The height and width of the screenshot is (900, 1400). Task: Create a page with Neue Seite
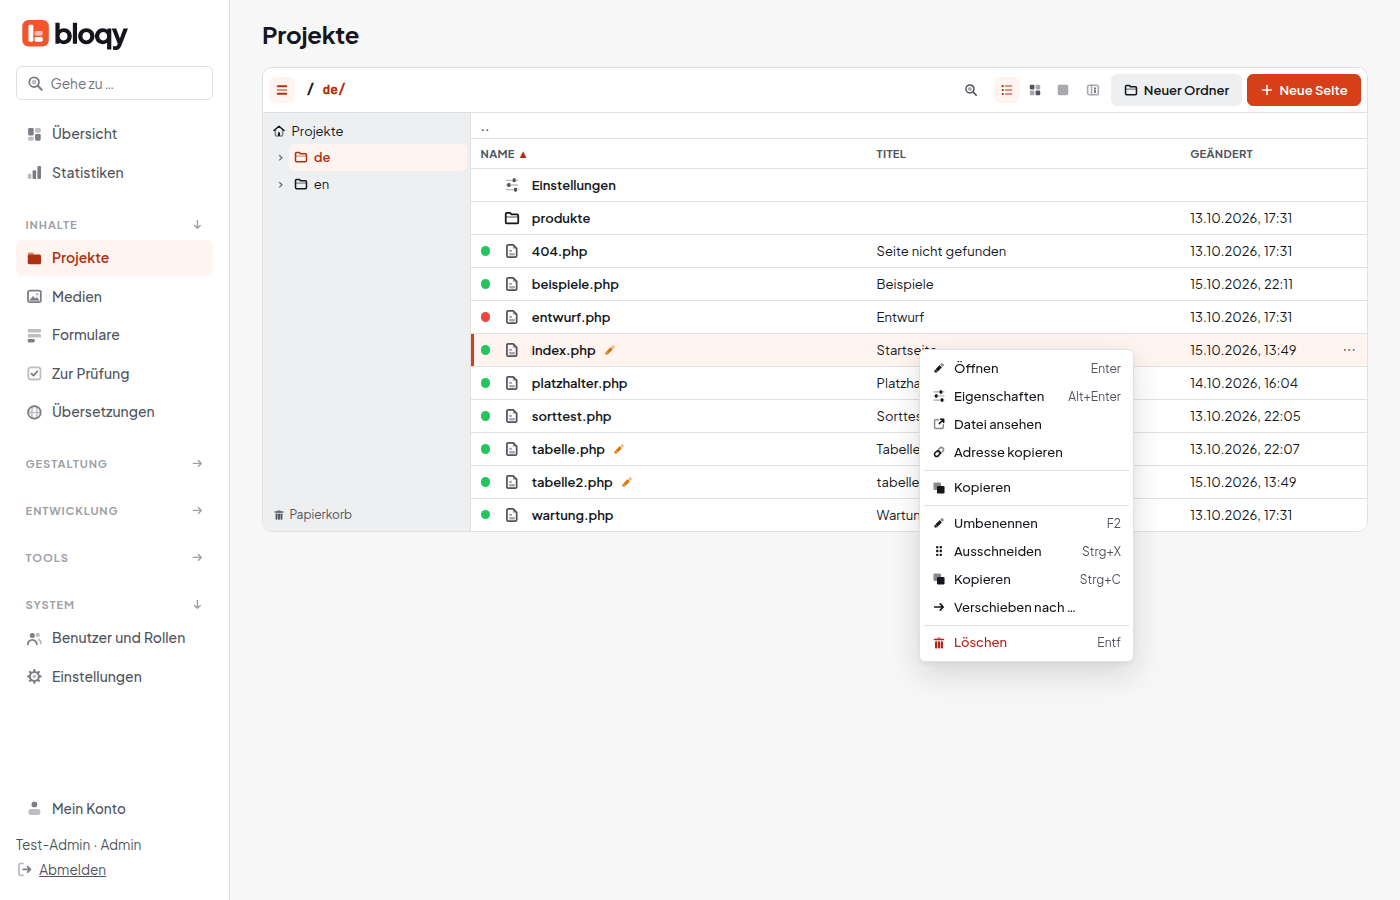click(x=1304, y=90)
